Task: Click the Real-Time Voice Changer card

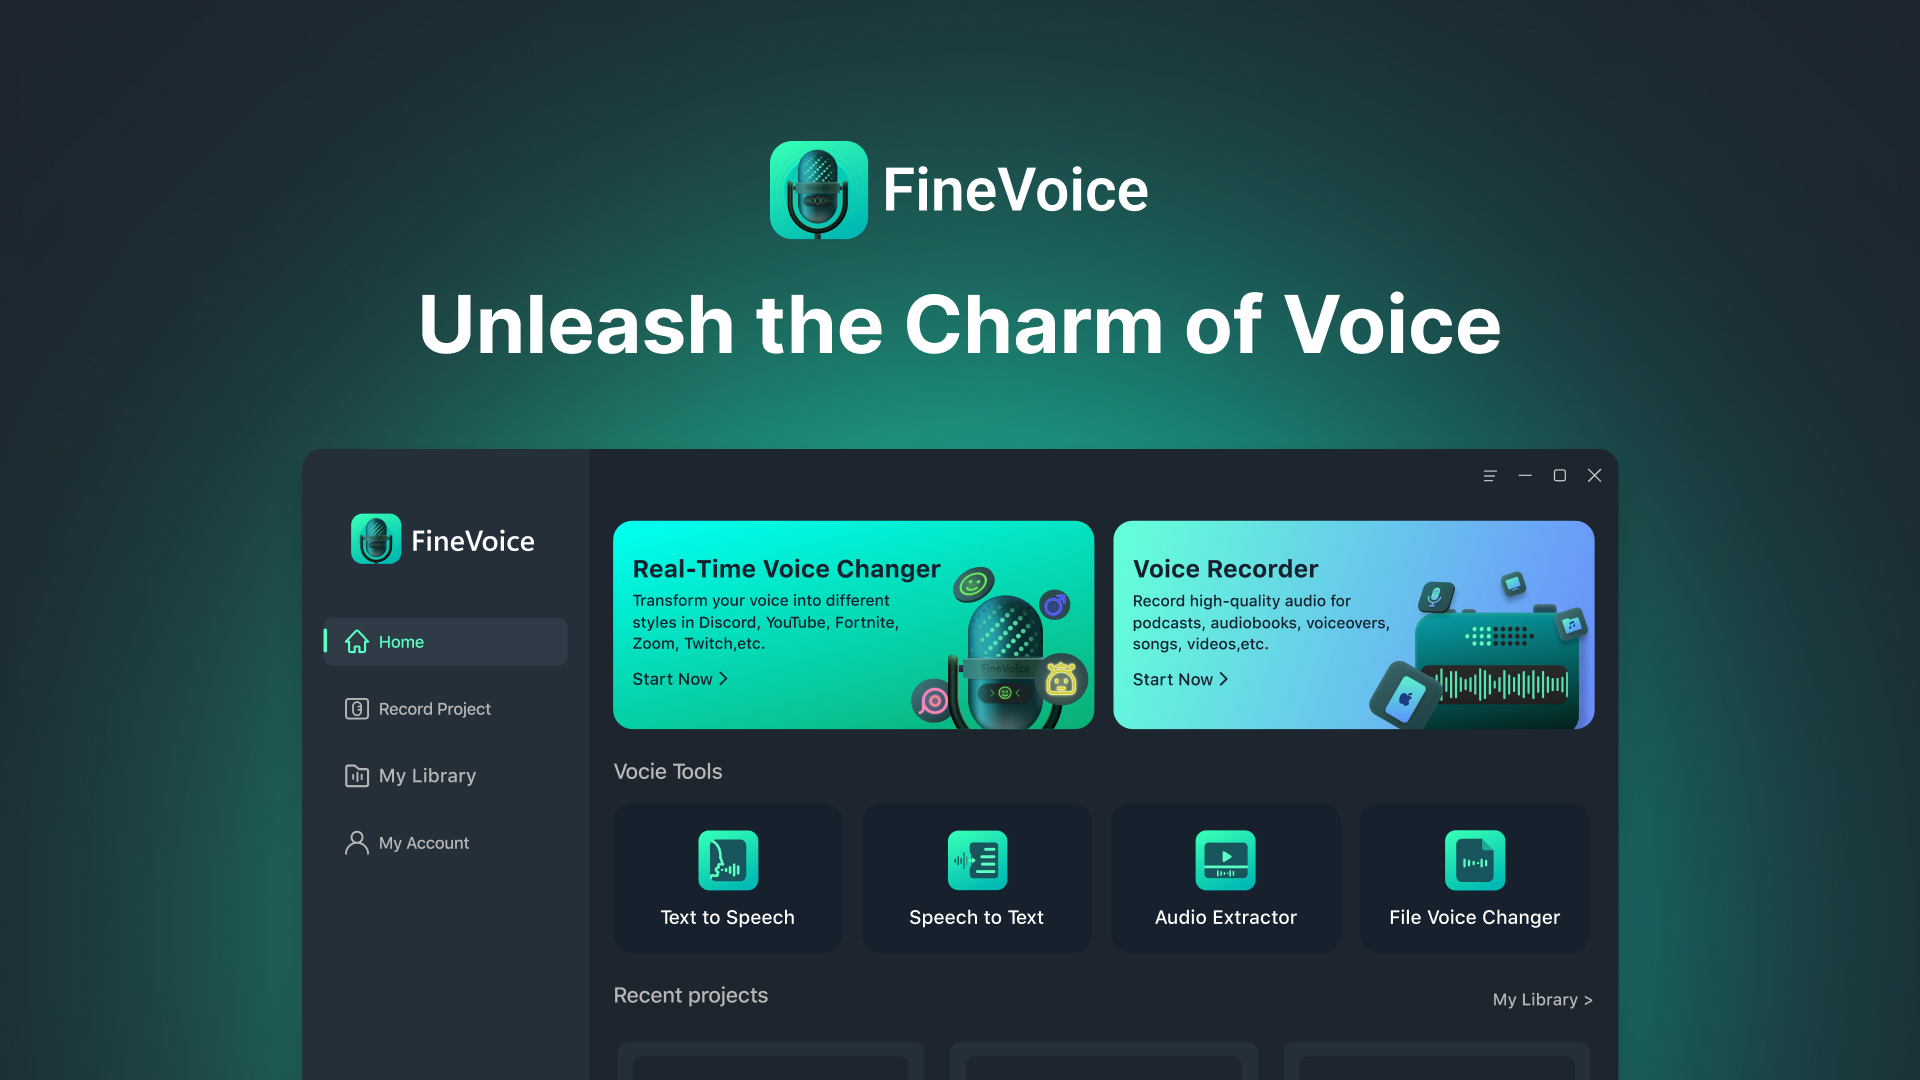Action: pos(853,624)
